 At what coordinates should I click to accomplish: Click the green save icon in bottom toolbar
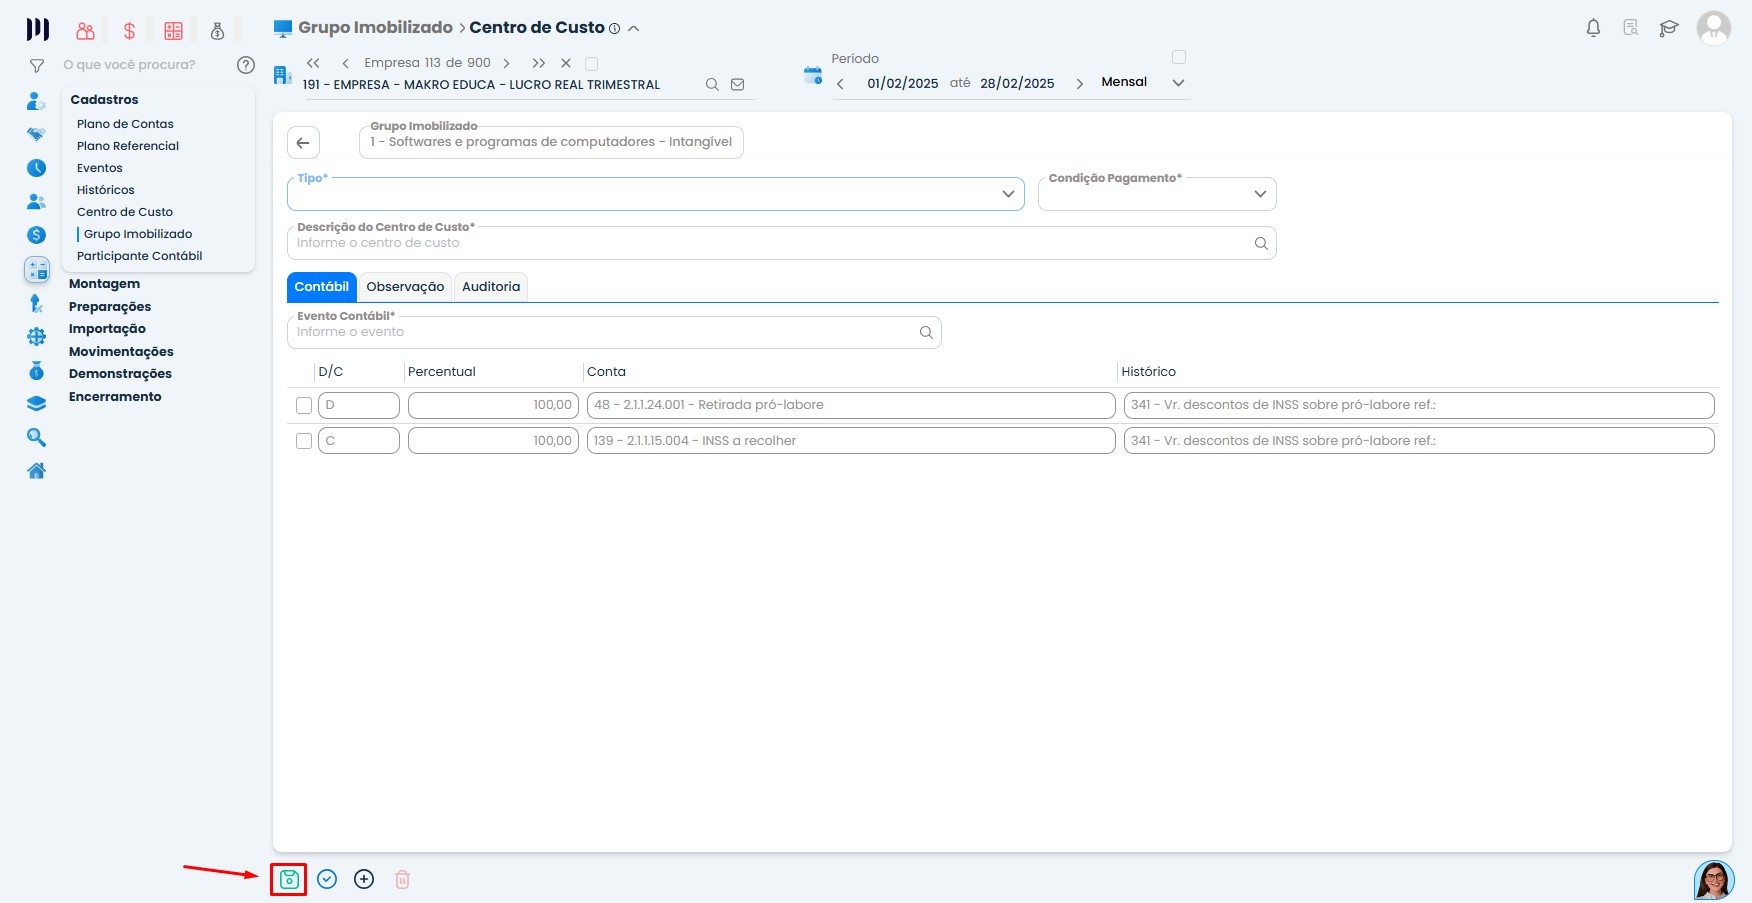pyautogui.click(x=288, y=879)
